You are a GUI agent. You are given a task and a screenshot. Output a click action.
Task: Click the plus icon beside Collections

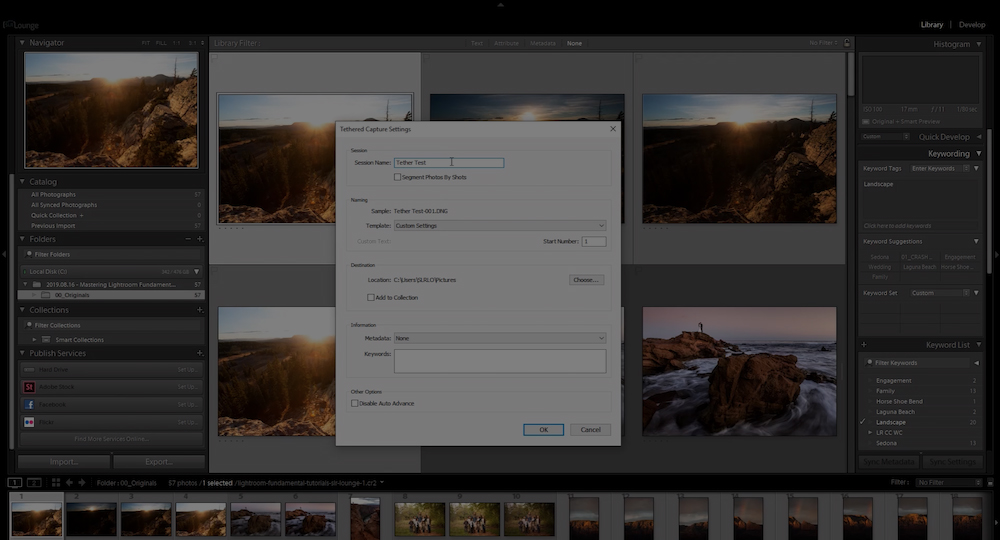(x=200, y=310)
